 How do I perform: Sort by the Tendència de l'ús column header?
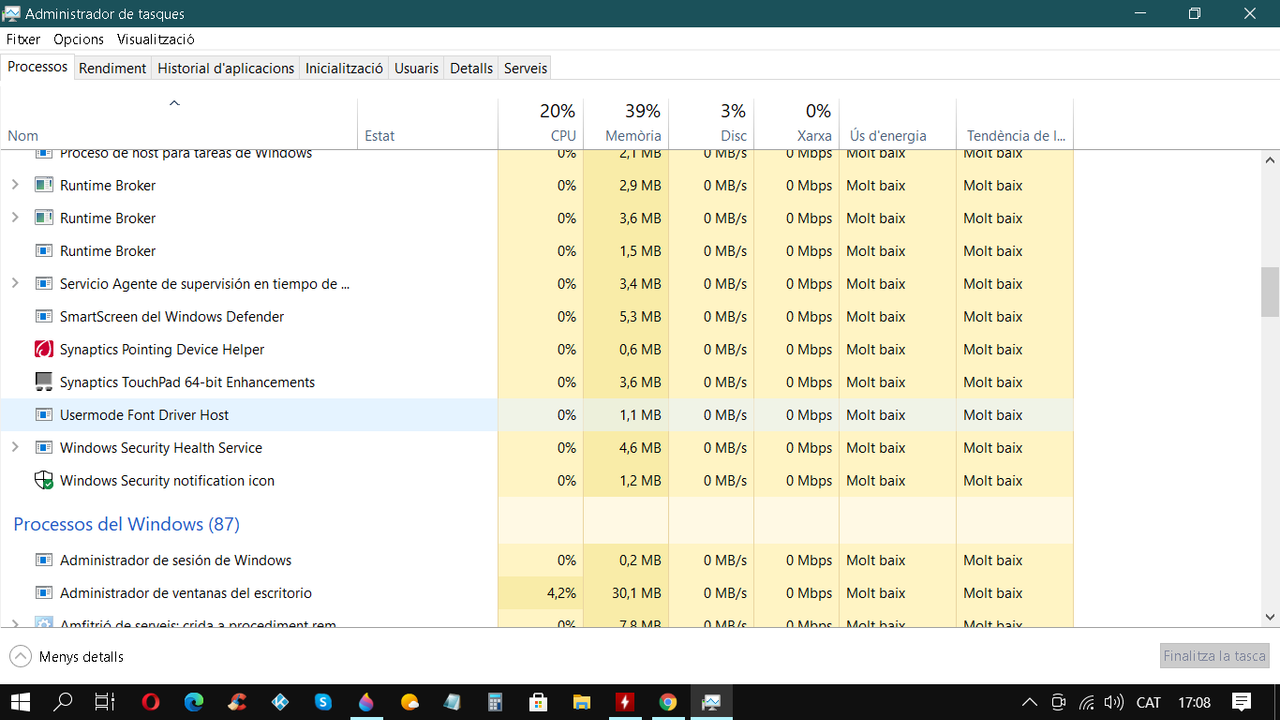[1015, 123]
